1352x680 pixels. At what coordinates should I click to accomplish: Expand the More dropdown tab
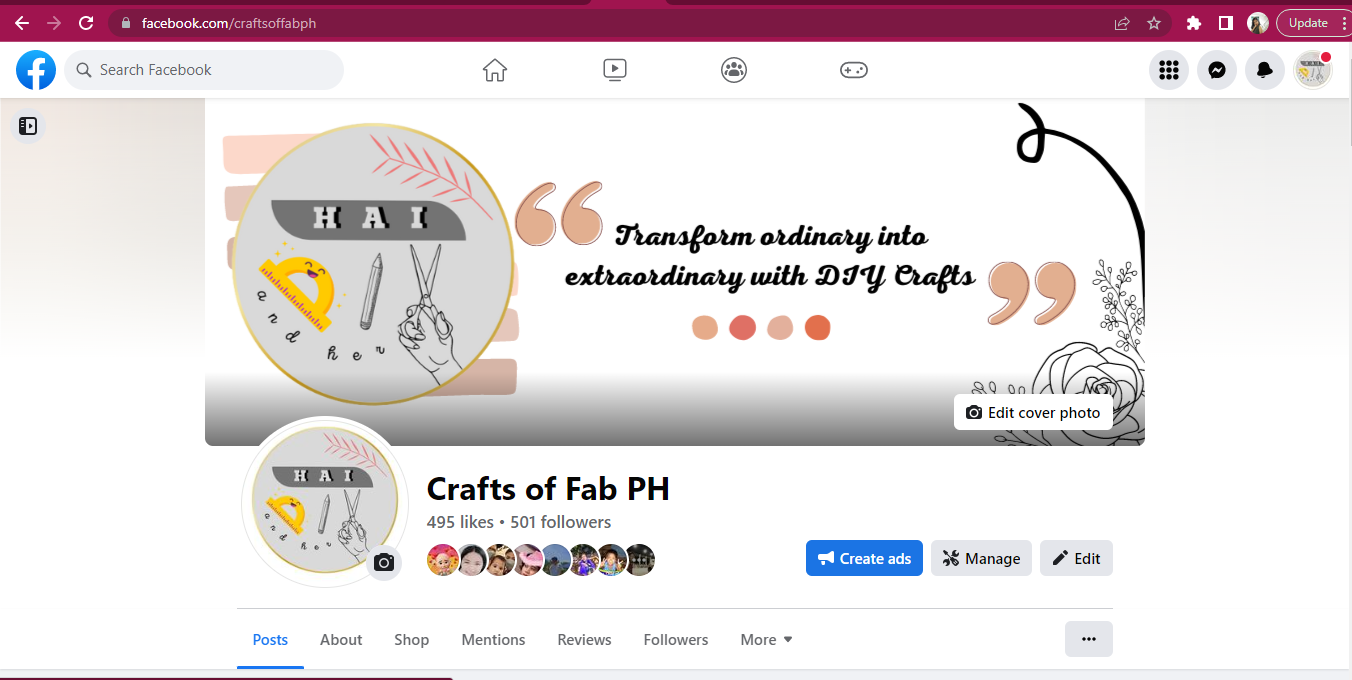(x=766, y=640)
